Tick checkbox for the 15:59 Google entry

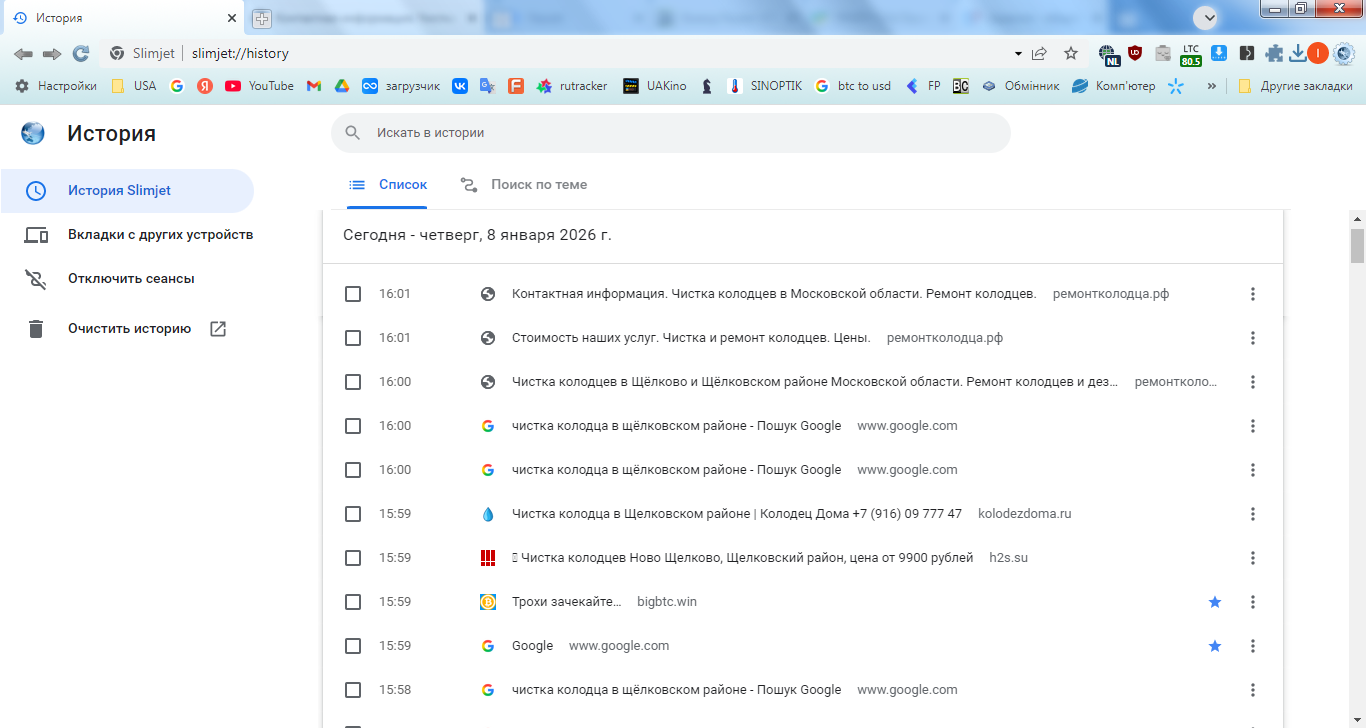[x=353, y=646]
